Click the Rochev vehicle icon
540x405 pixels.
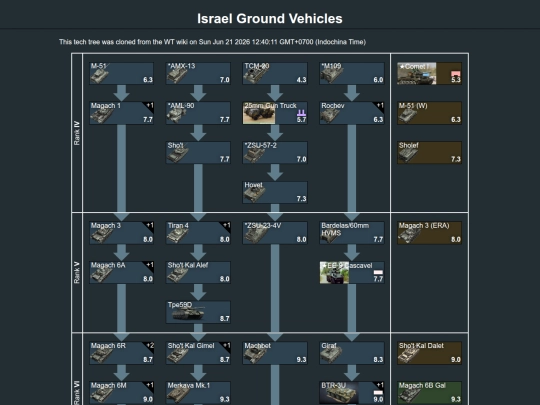331,116
